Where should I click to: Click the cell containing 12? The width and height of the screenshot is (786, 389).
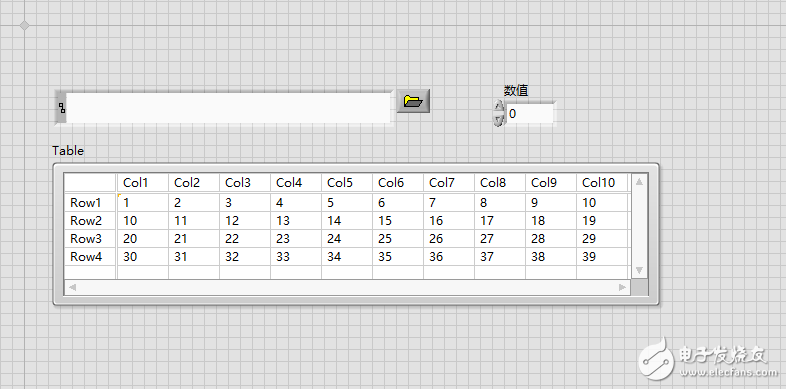coord(245,221)
